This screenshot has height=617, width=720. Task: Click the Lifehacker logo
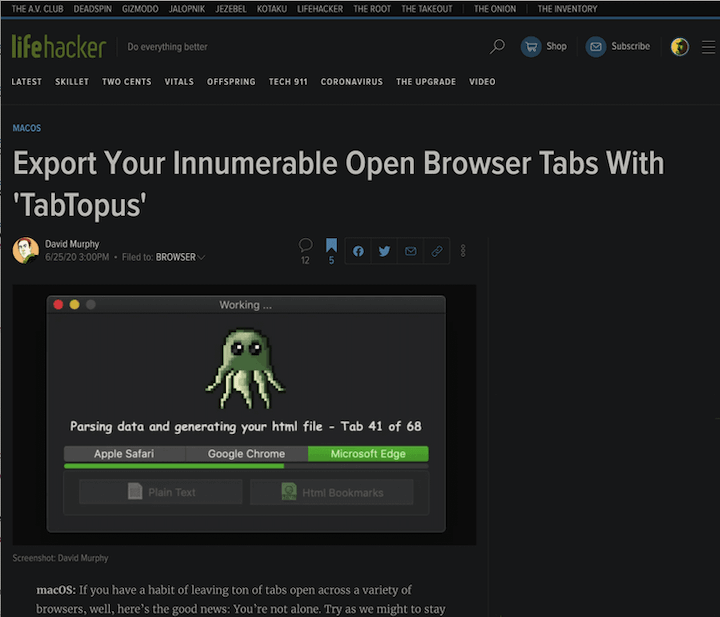coord(59,46)
